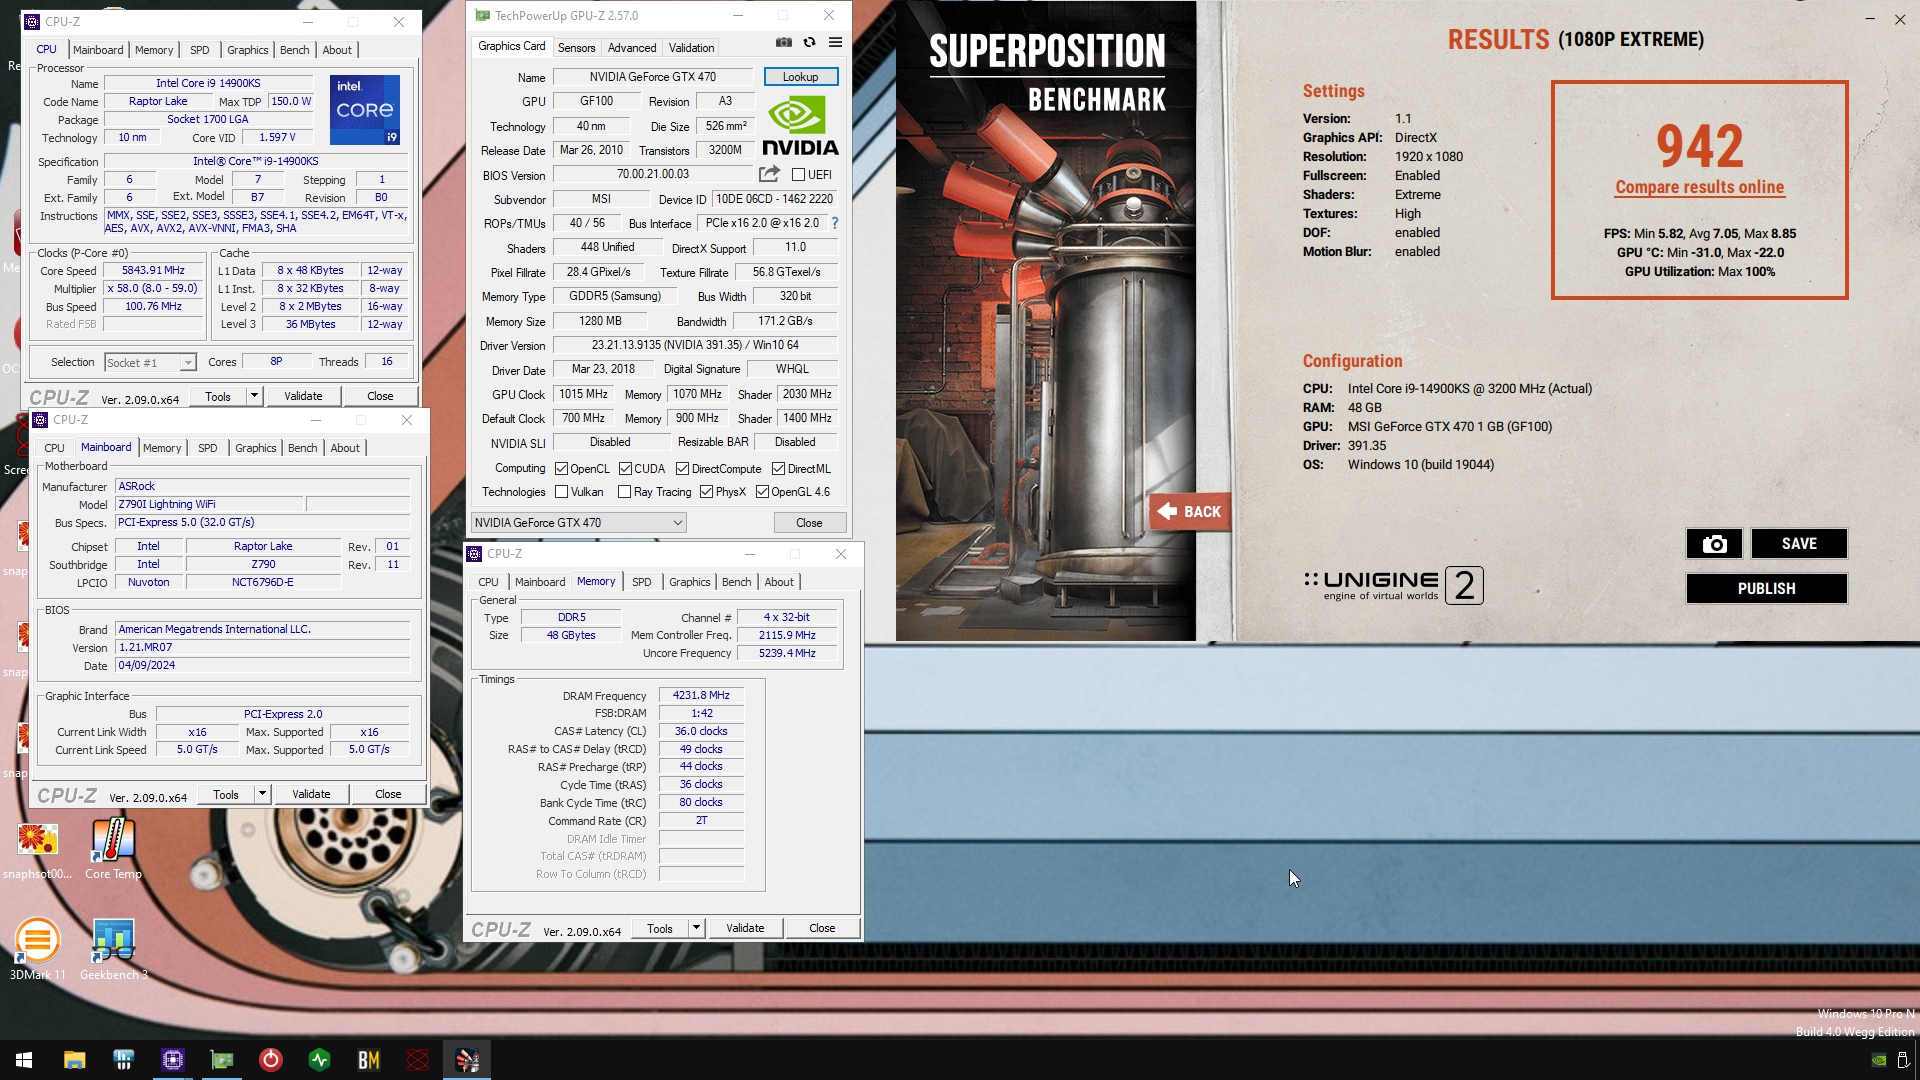Viewport: 1920px width, 1080px height.
Task: Open the Validation tab in GPU-Z
Action: pyautogui.click(x=691, y=48)
